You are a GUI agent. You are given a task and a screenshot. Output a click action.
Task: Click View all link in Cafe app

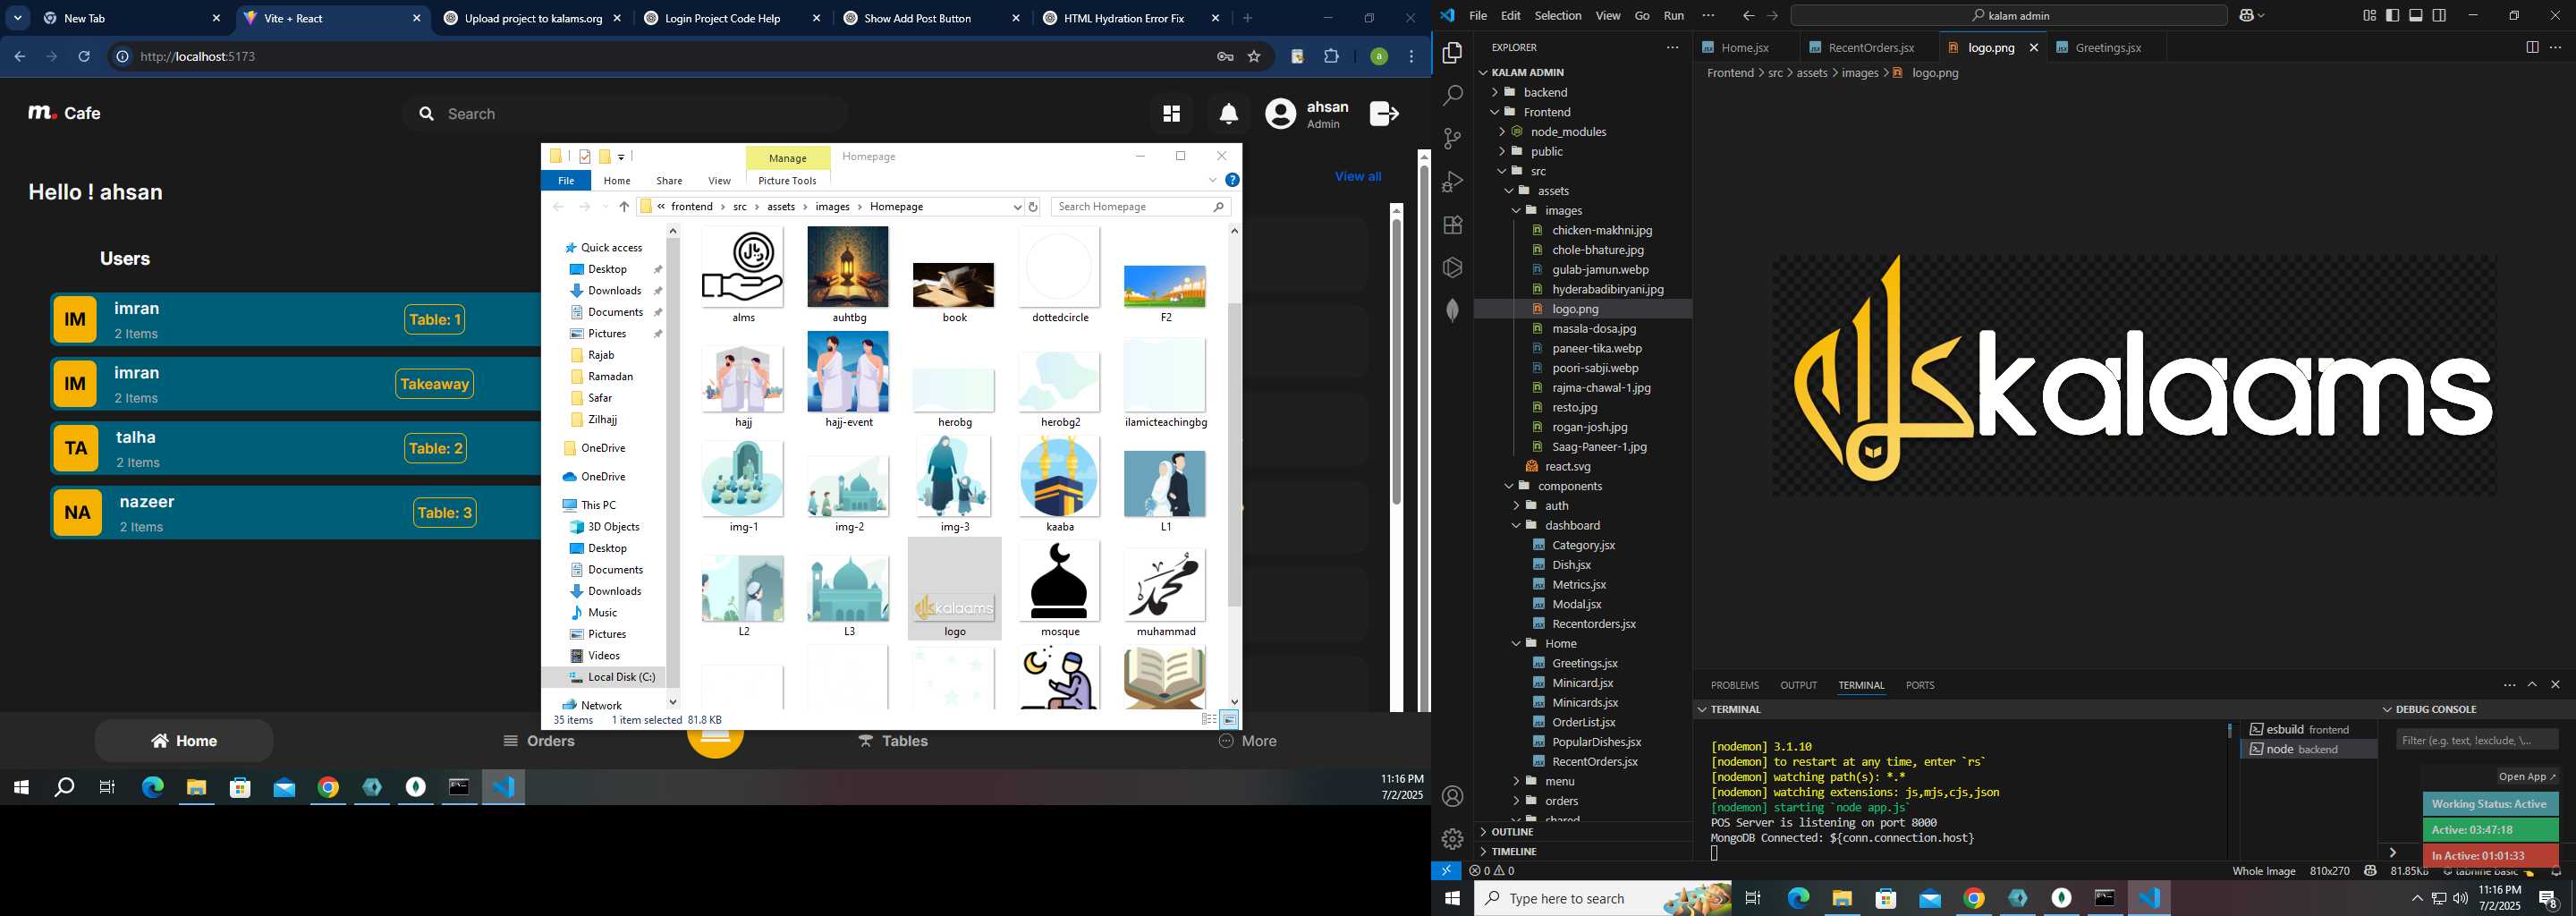[1357, 177]
